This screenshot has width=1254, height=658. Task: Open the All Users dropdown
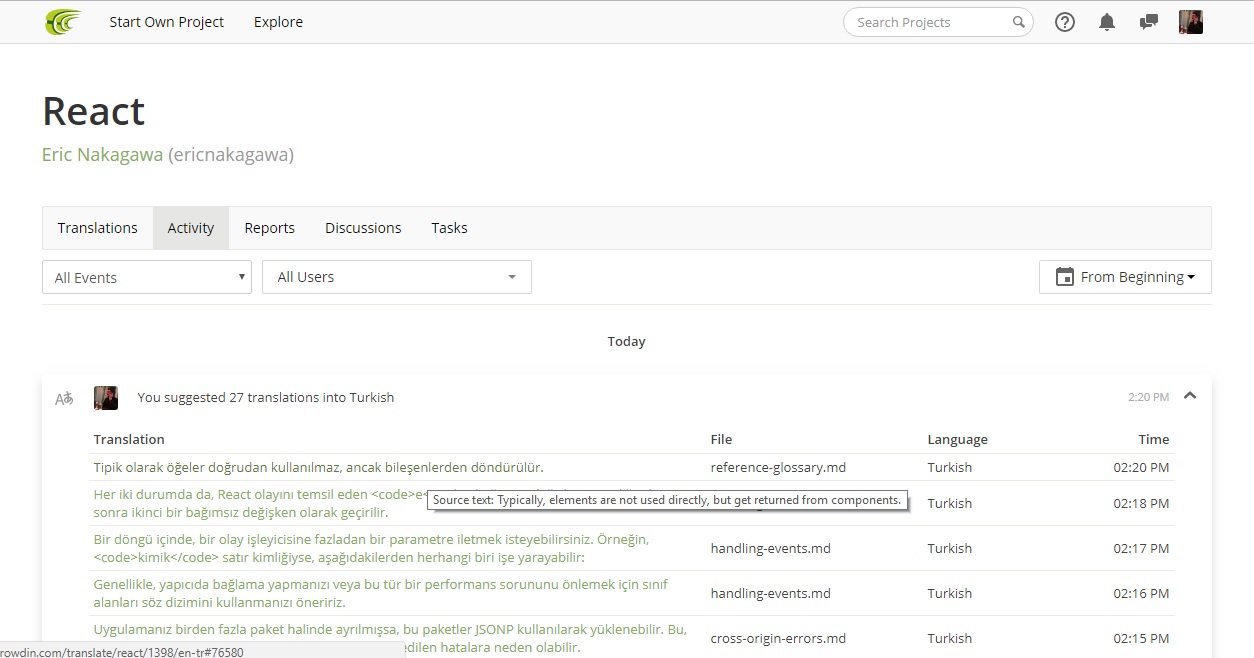pos(397,277)
